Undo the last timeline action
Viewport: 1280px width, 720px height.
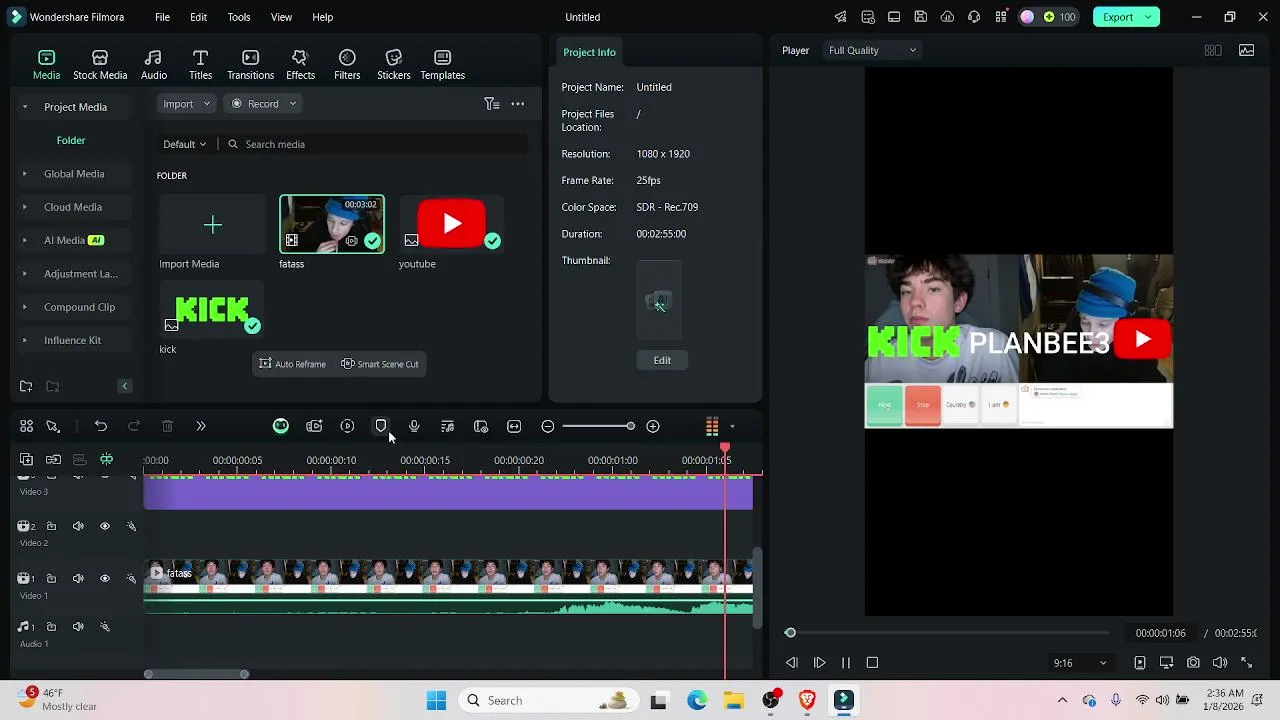pyautogui.click(x=101, y=426)
